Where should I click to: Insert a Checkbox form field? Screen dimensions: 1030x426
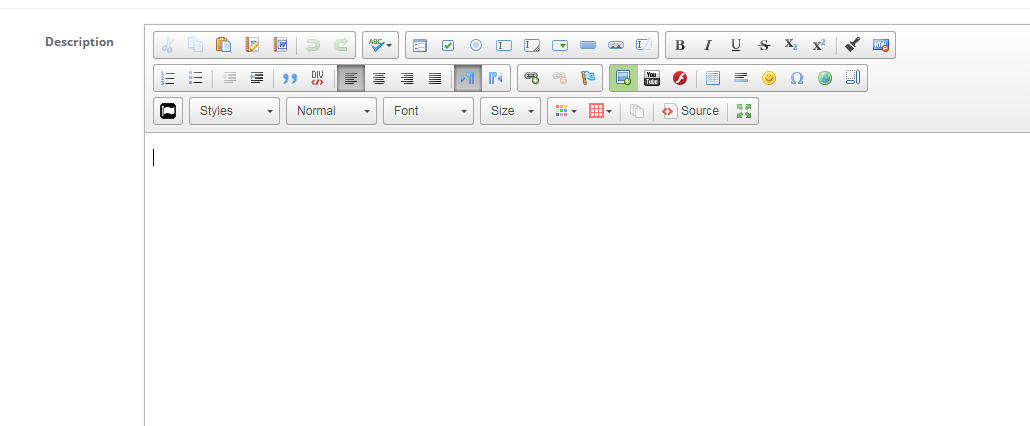pos(448,45)
